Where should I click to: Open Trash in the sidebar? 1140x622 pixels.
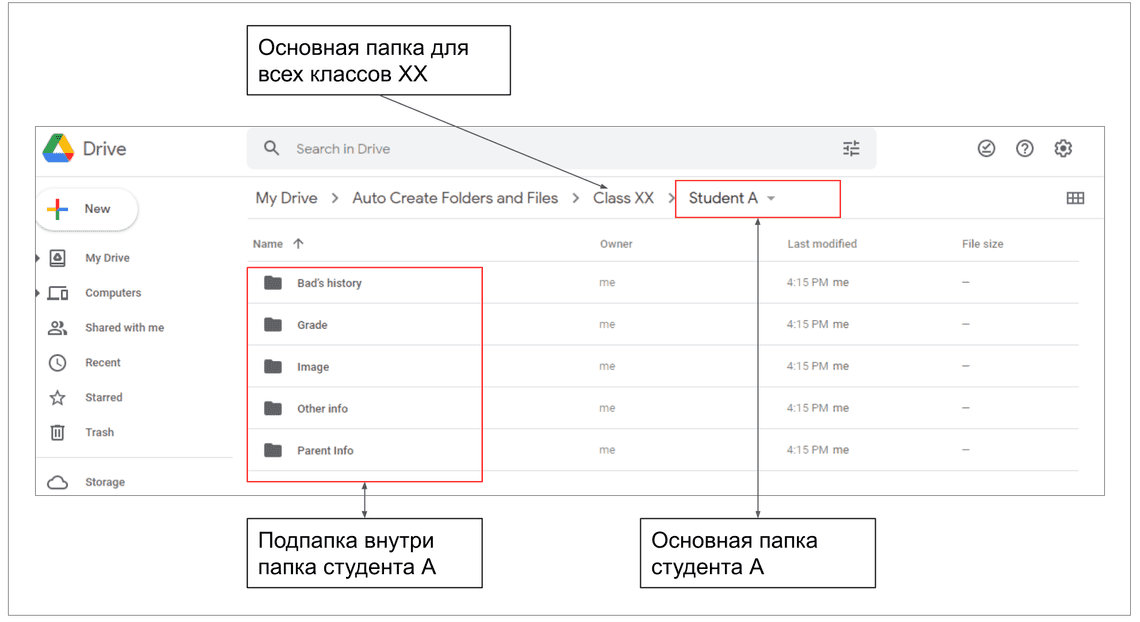point(99,433)
